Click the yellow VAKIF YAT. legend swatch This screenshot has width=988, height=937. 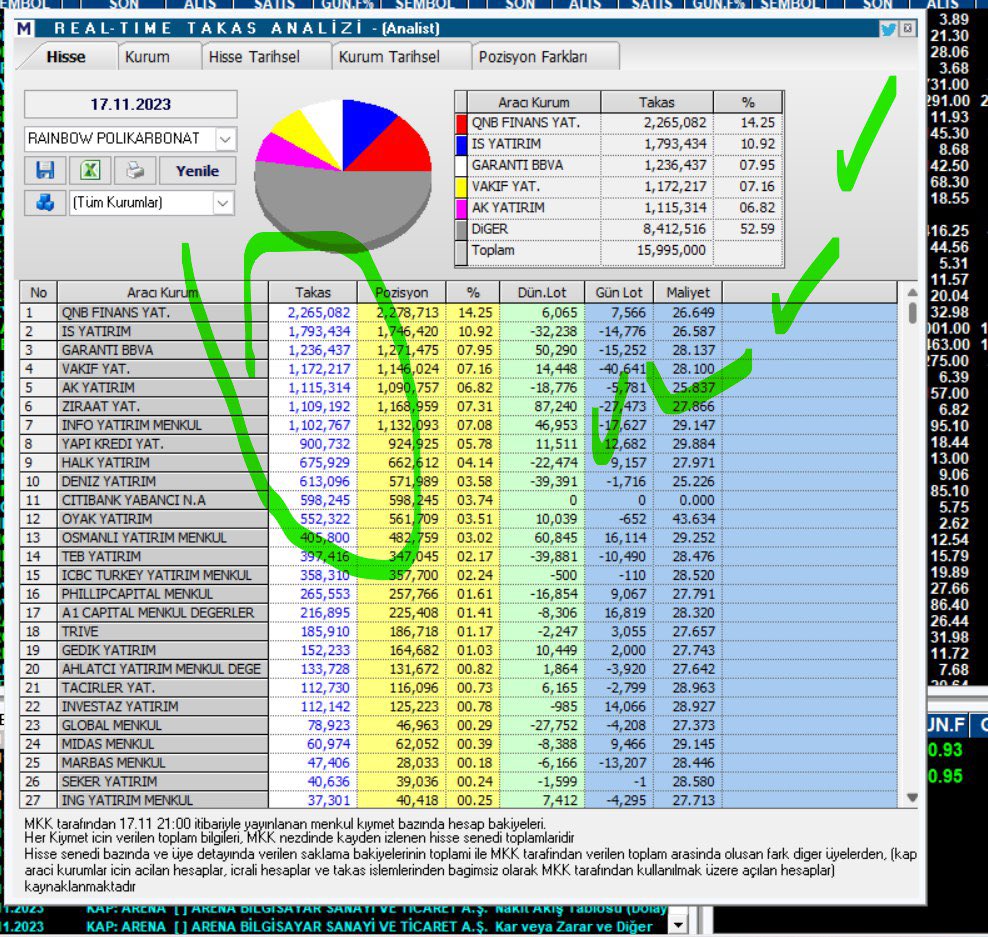[x=461, y=187]
